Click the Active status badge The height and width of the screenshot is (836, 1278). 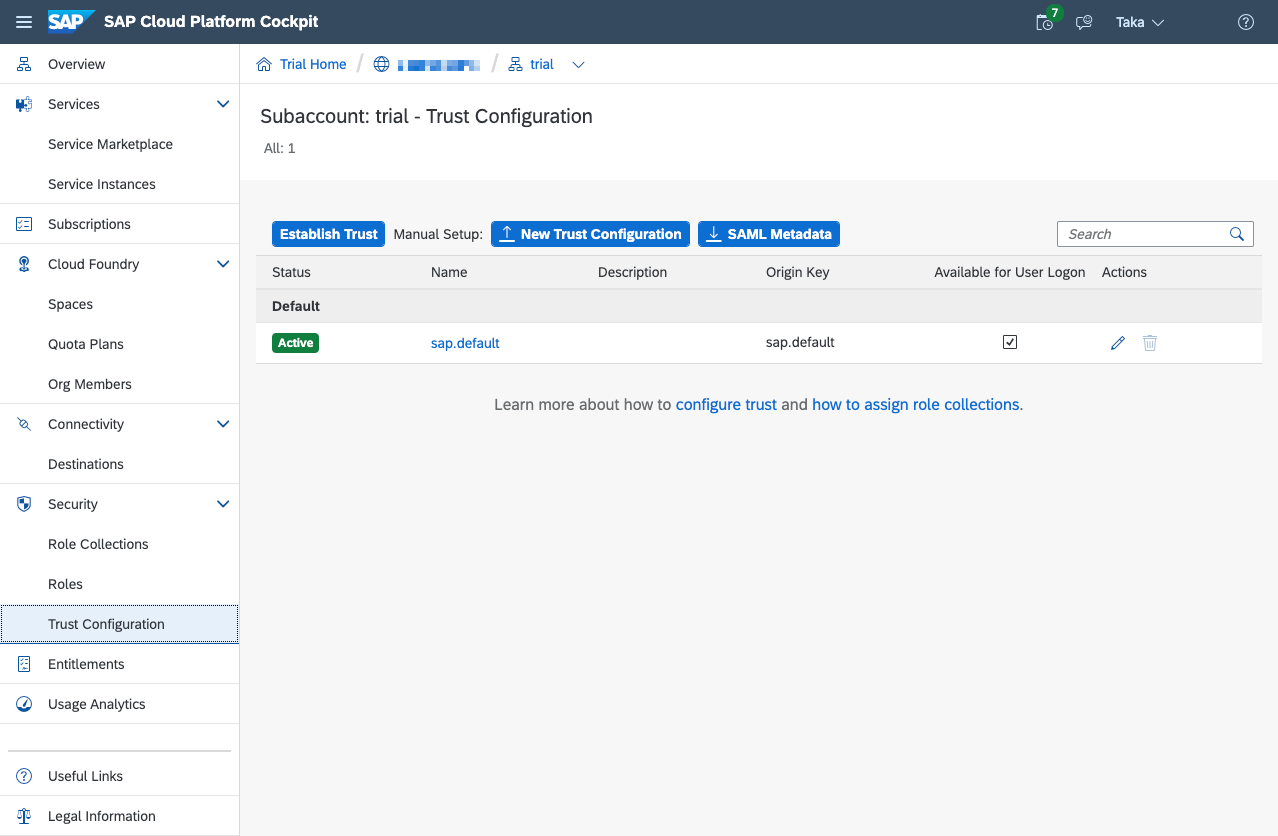pos(296,343)
